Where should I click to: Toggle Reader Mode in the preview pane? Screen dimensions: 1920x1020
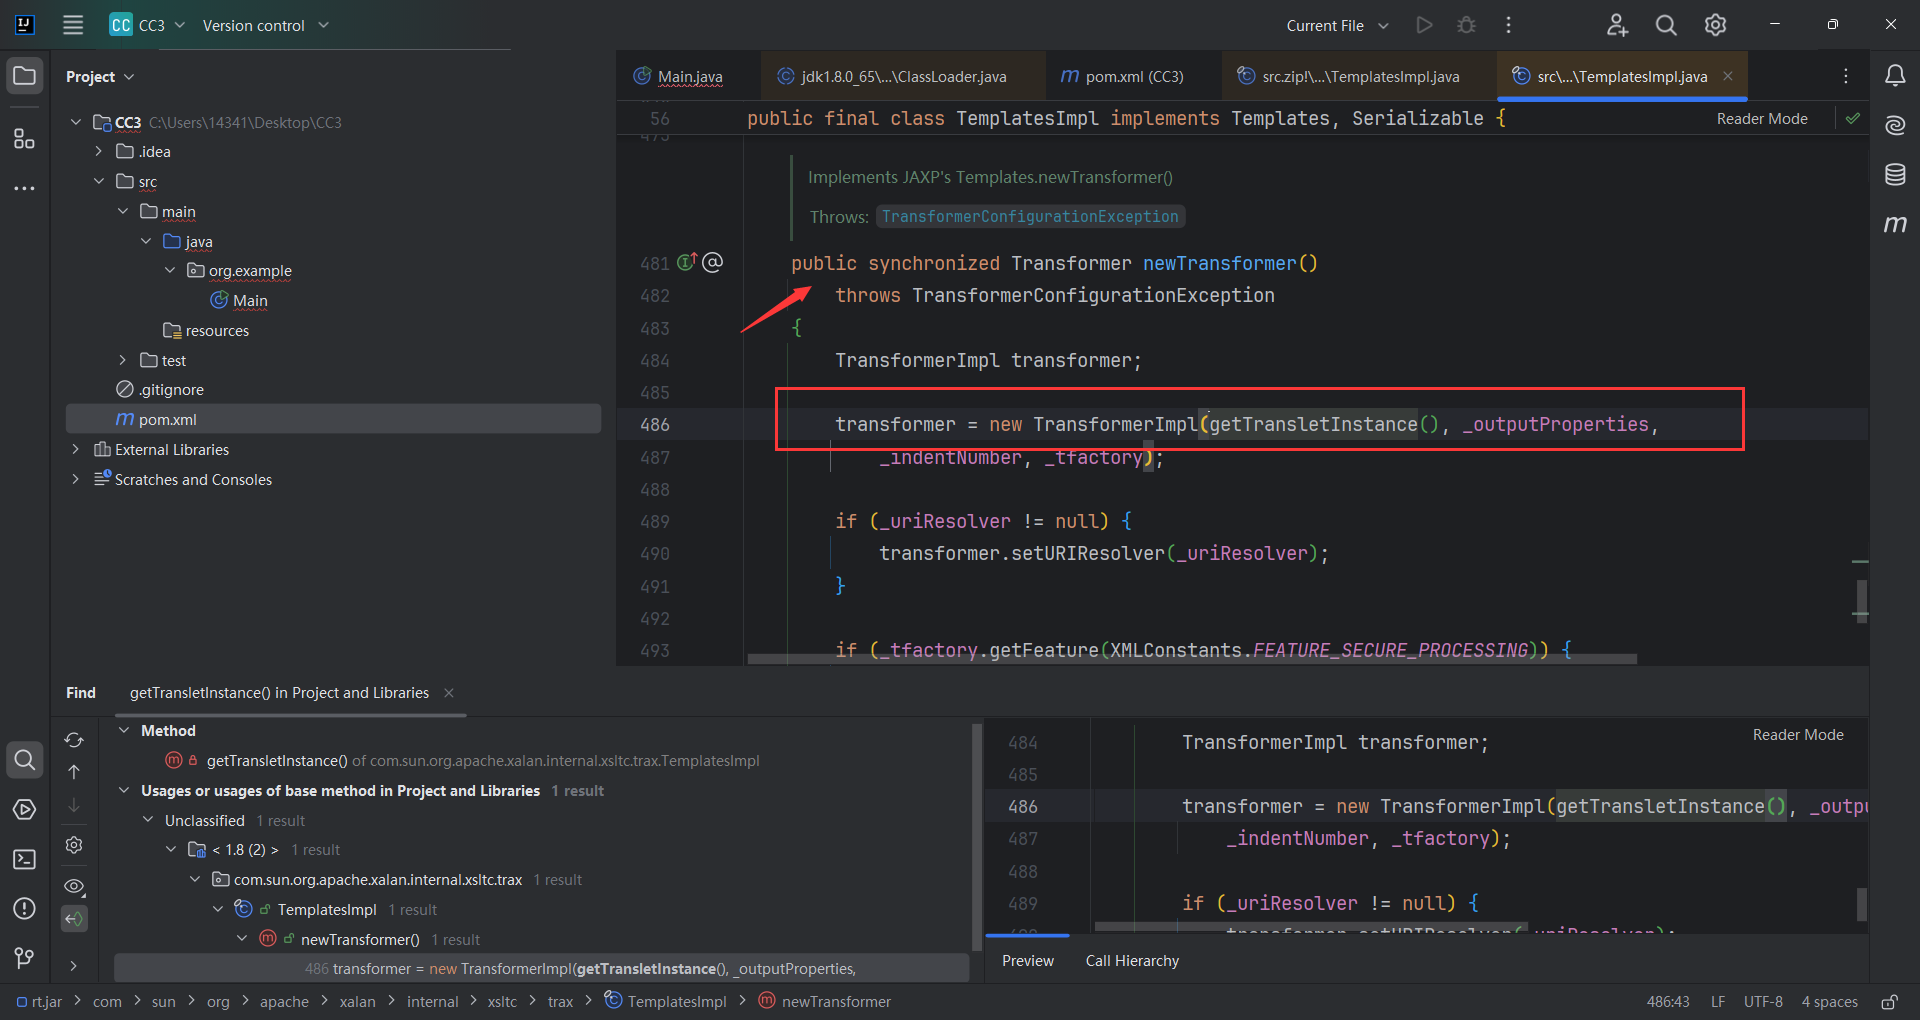1798,735
